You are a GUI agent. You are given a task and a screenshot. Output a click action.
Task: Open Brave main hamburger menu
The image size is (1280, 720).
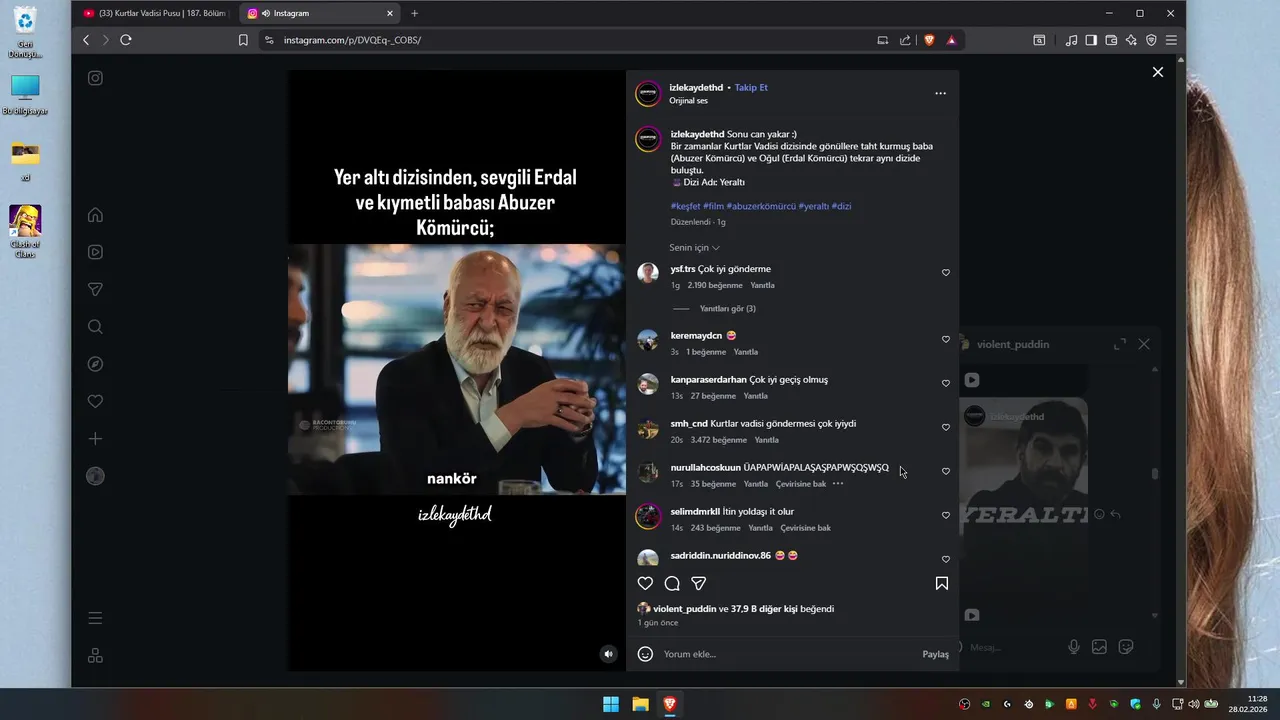coord(1171,40)
